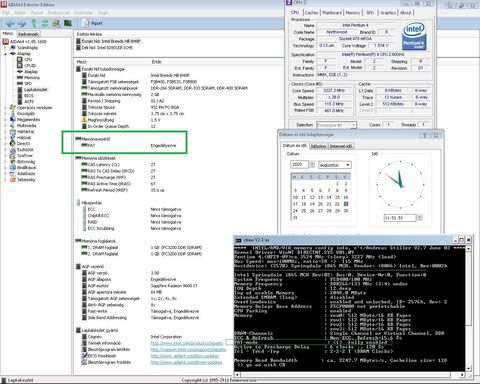Viewport: 480px width, 384px height.
Task: Open the Memória node in the tree
Action: pyautogui.click(x=28, y=78)
